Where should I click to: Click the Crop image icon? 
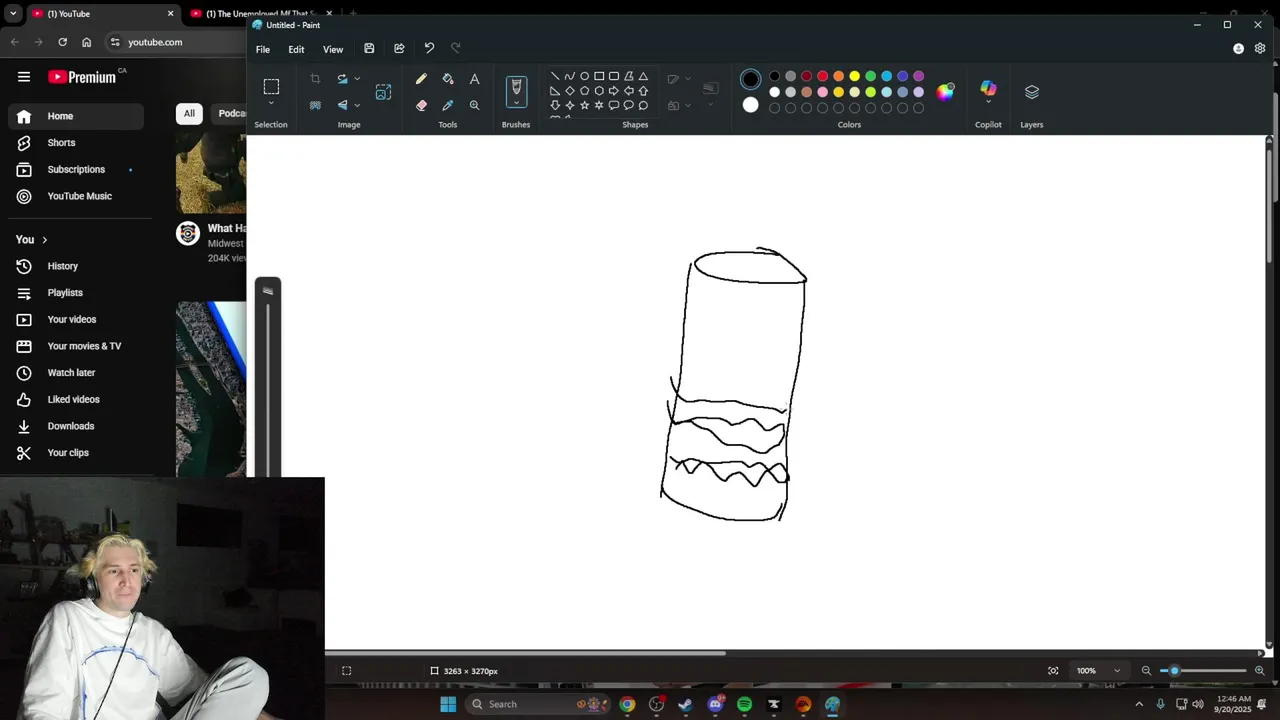coord(315,79)
